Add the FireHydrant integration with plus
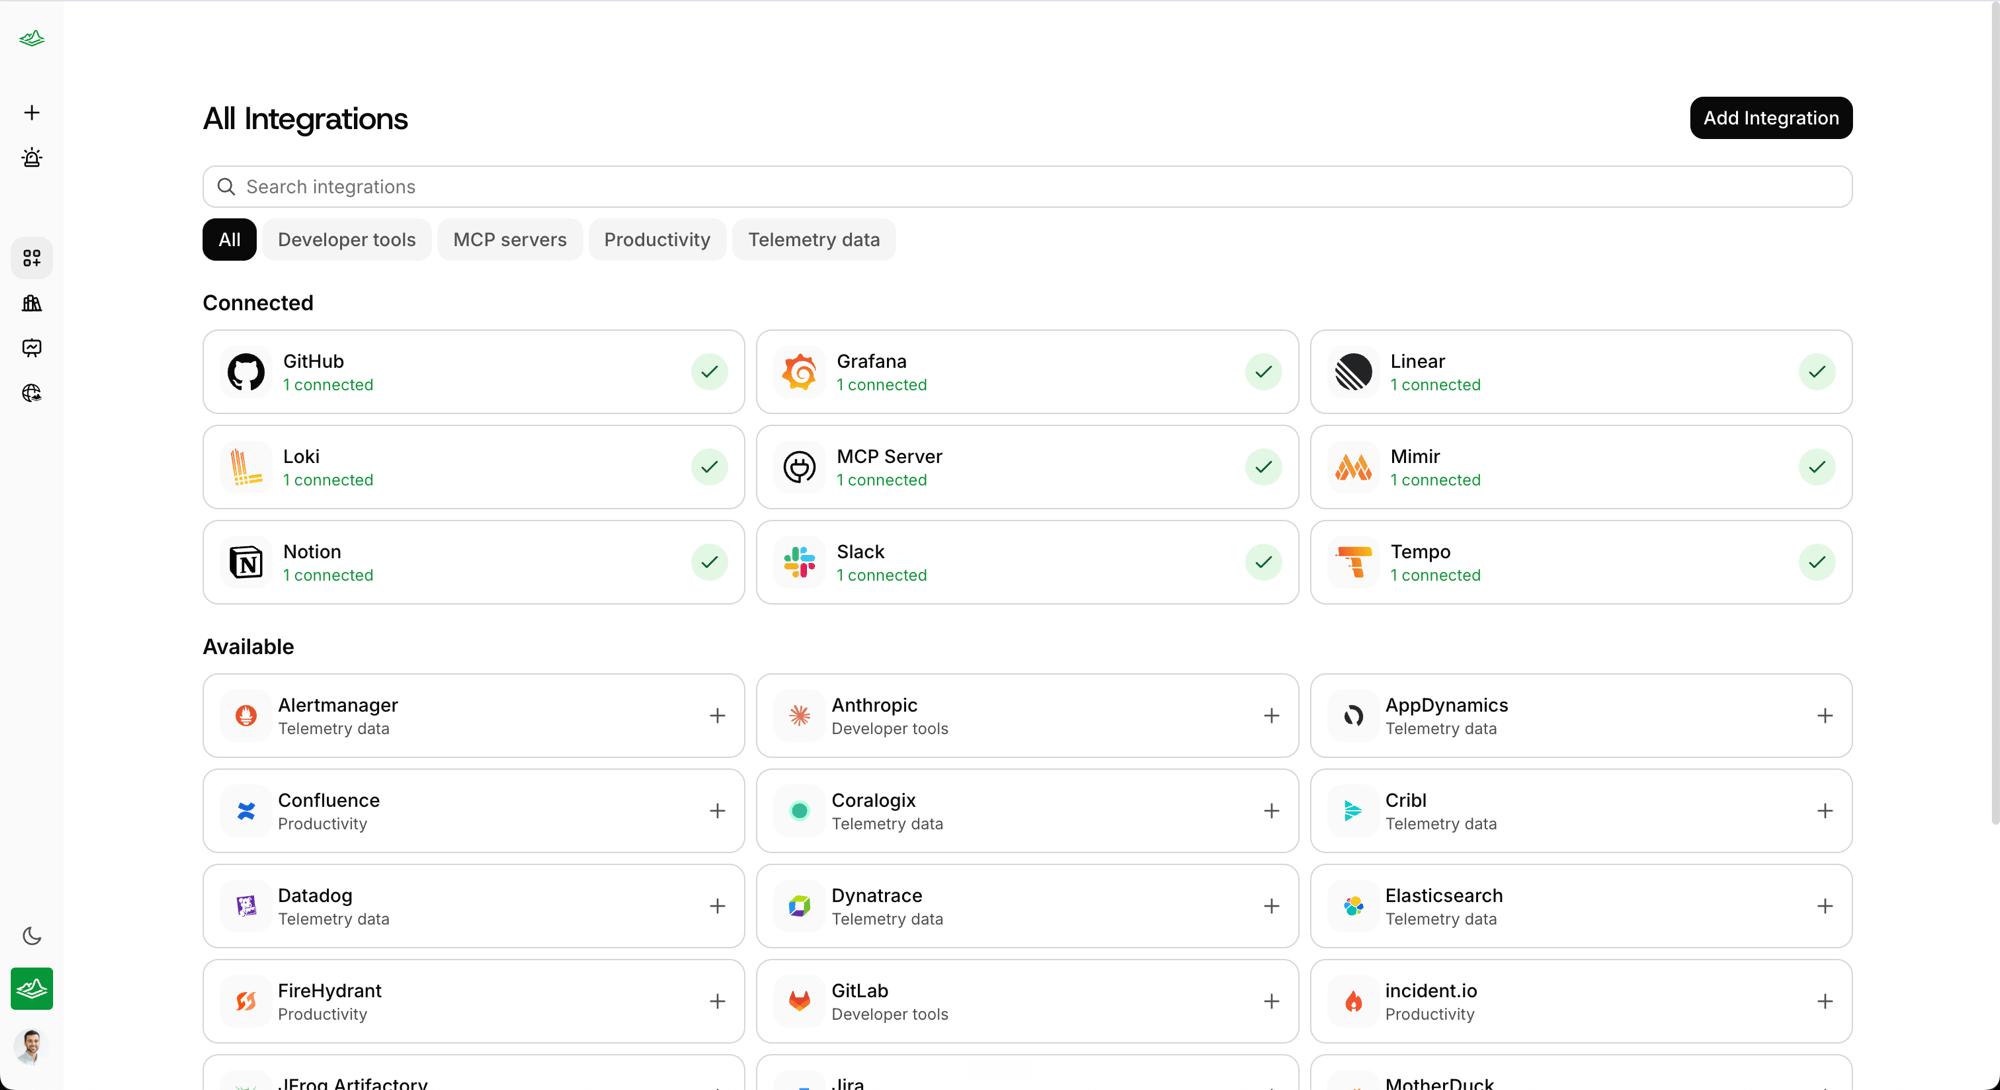This screenshot has width=2000, height=1090. pos(718,1001)
